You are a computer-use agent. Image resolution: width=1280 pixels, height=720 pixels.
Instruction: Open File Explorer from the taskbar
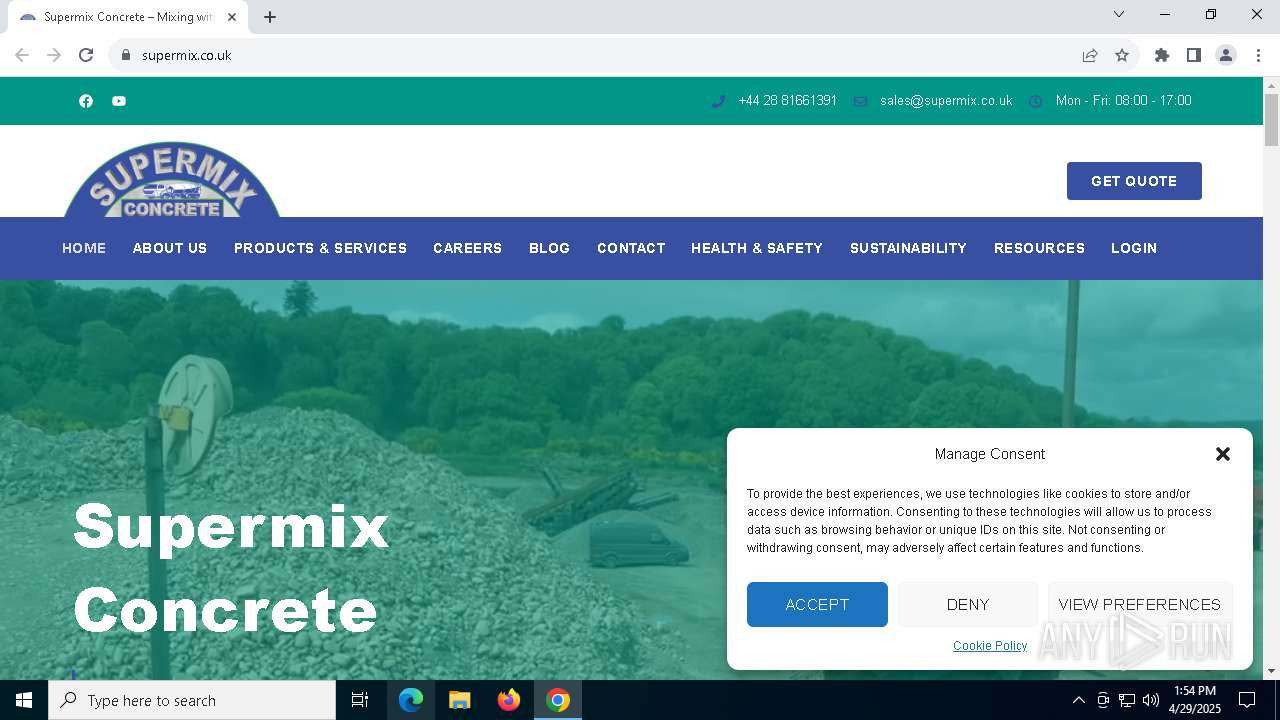pyautogui.click(x=460, y=700)
